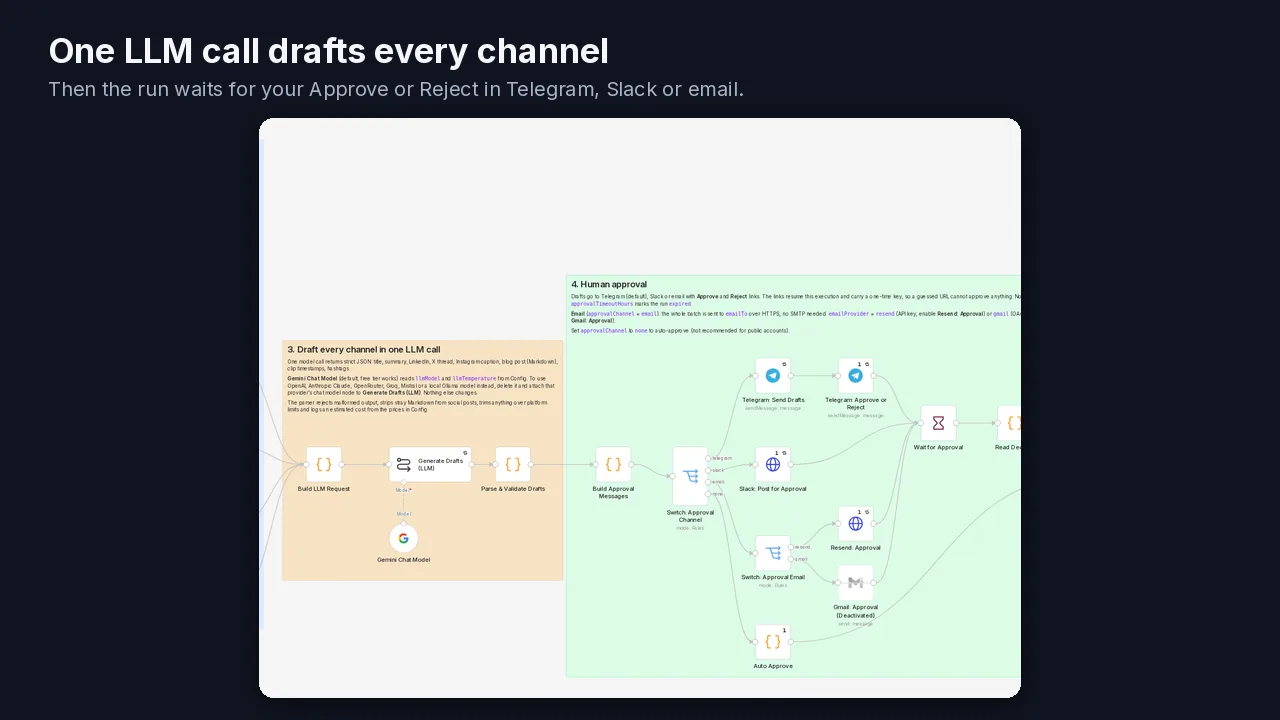Click the 'Parse & Validate Drafts' label text
1280x720 pixels.
(513, 489)
